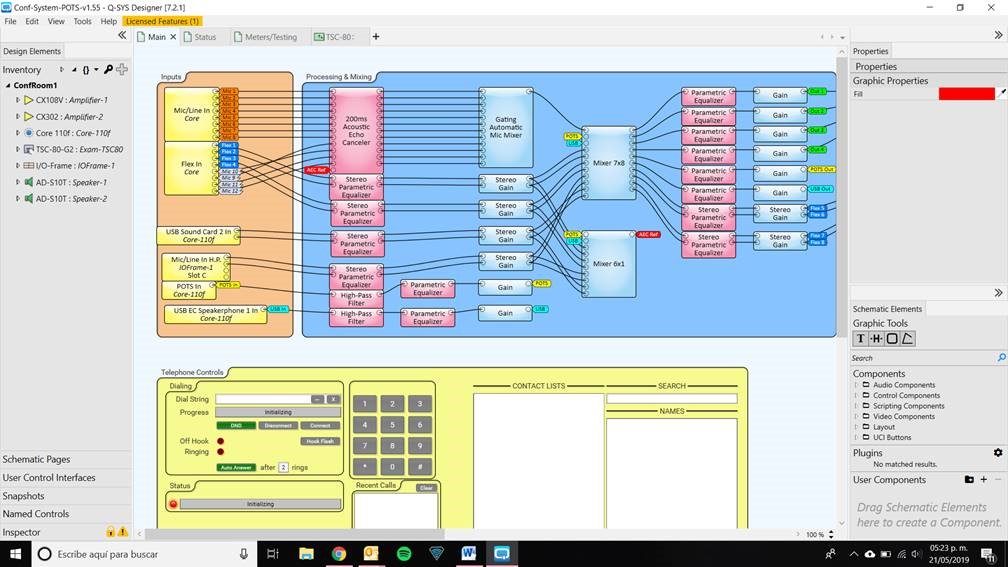Click the fill color eyedropper icon
The image size is (1008, 567).
click(x=1002, y=94)
